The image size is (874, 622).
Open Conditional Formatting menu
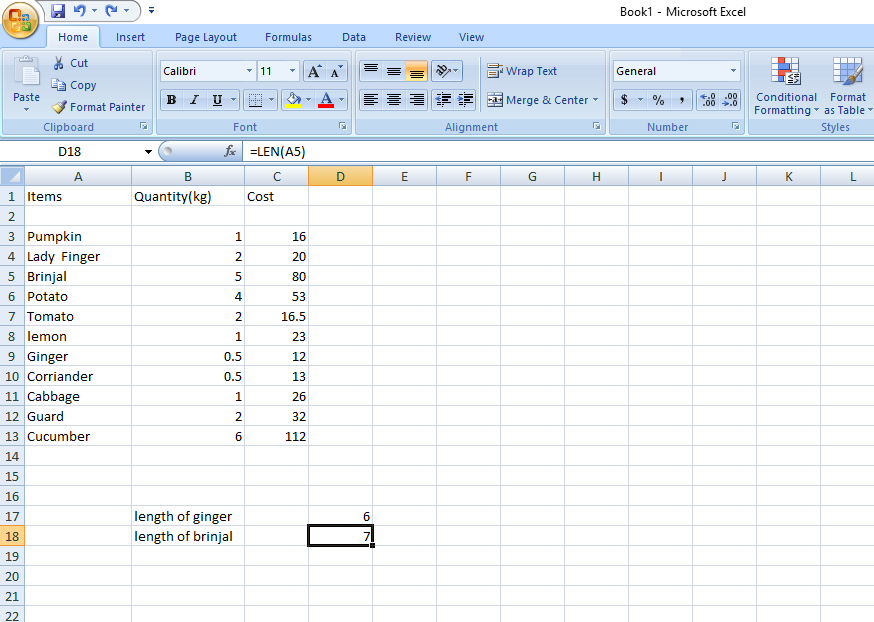(786, 86)
